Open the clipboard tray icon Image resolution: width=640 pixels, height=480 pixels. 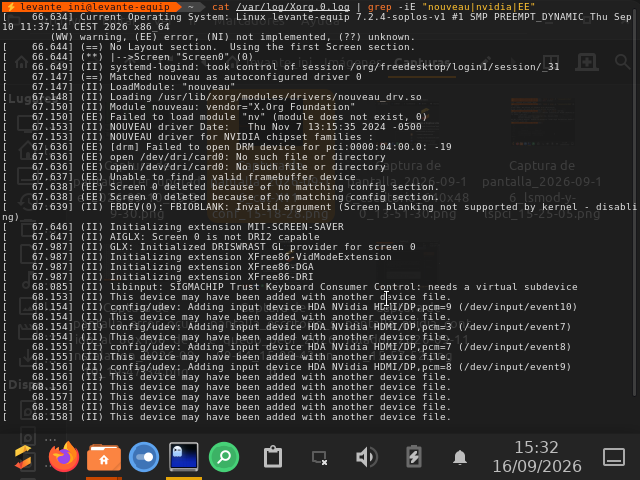click(273, 457)
